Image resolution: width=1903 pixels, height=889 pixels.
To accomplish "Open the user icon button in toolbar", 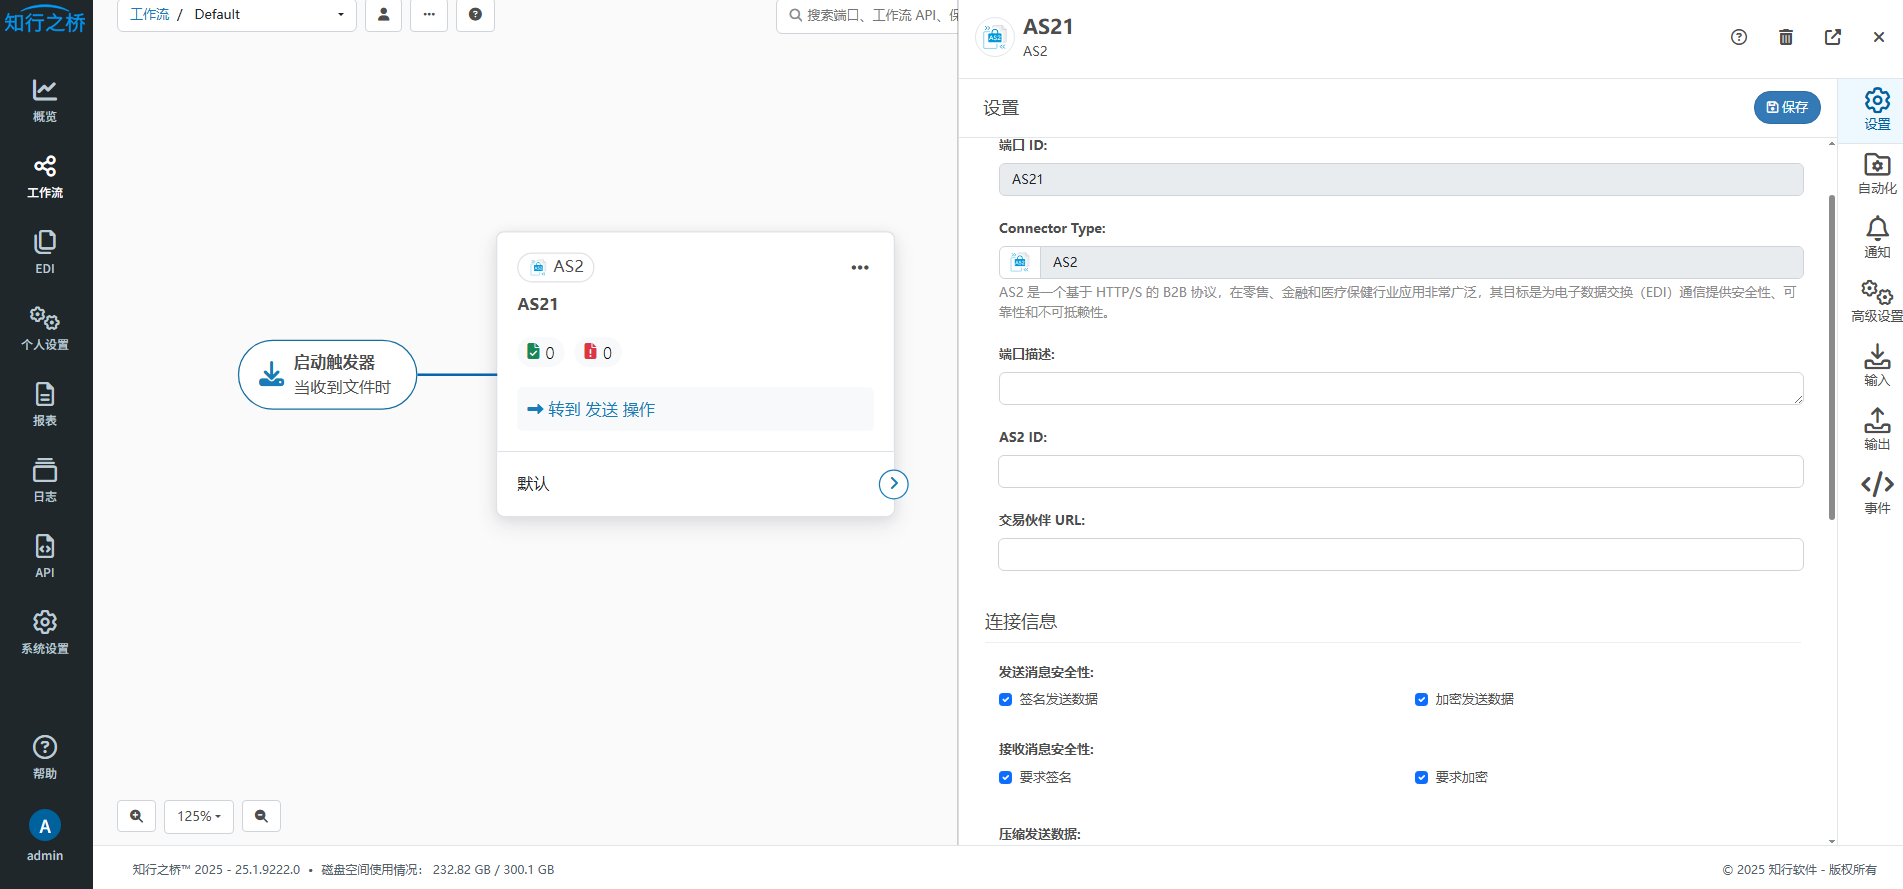I will [x=383, y=15].
